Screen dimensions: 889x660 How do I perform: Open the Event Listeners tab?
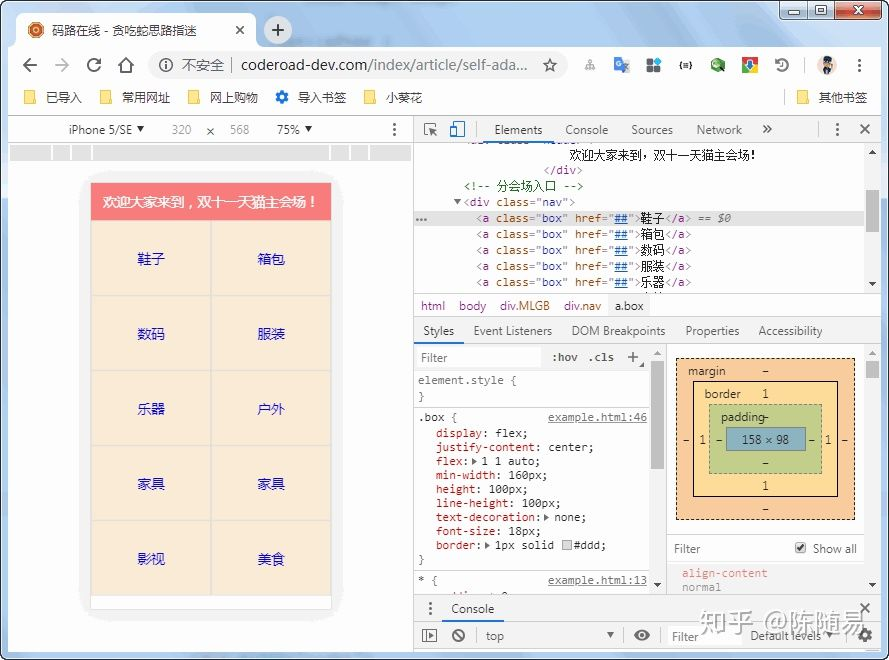[x=512, y=331]
